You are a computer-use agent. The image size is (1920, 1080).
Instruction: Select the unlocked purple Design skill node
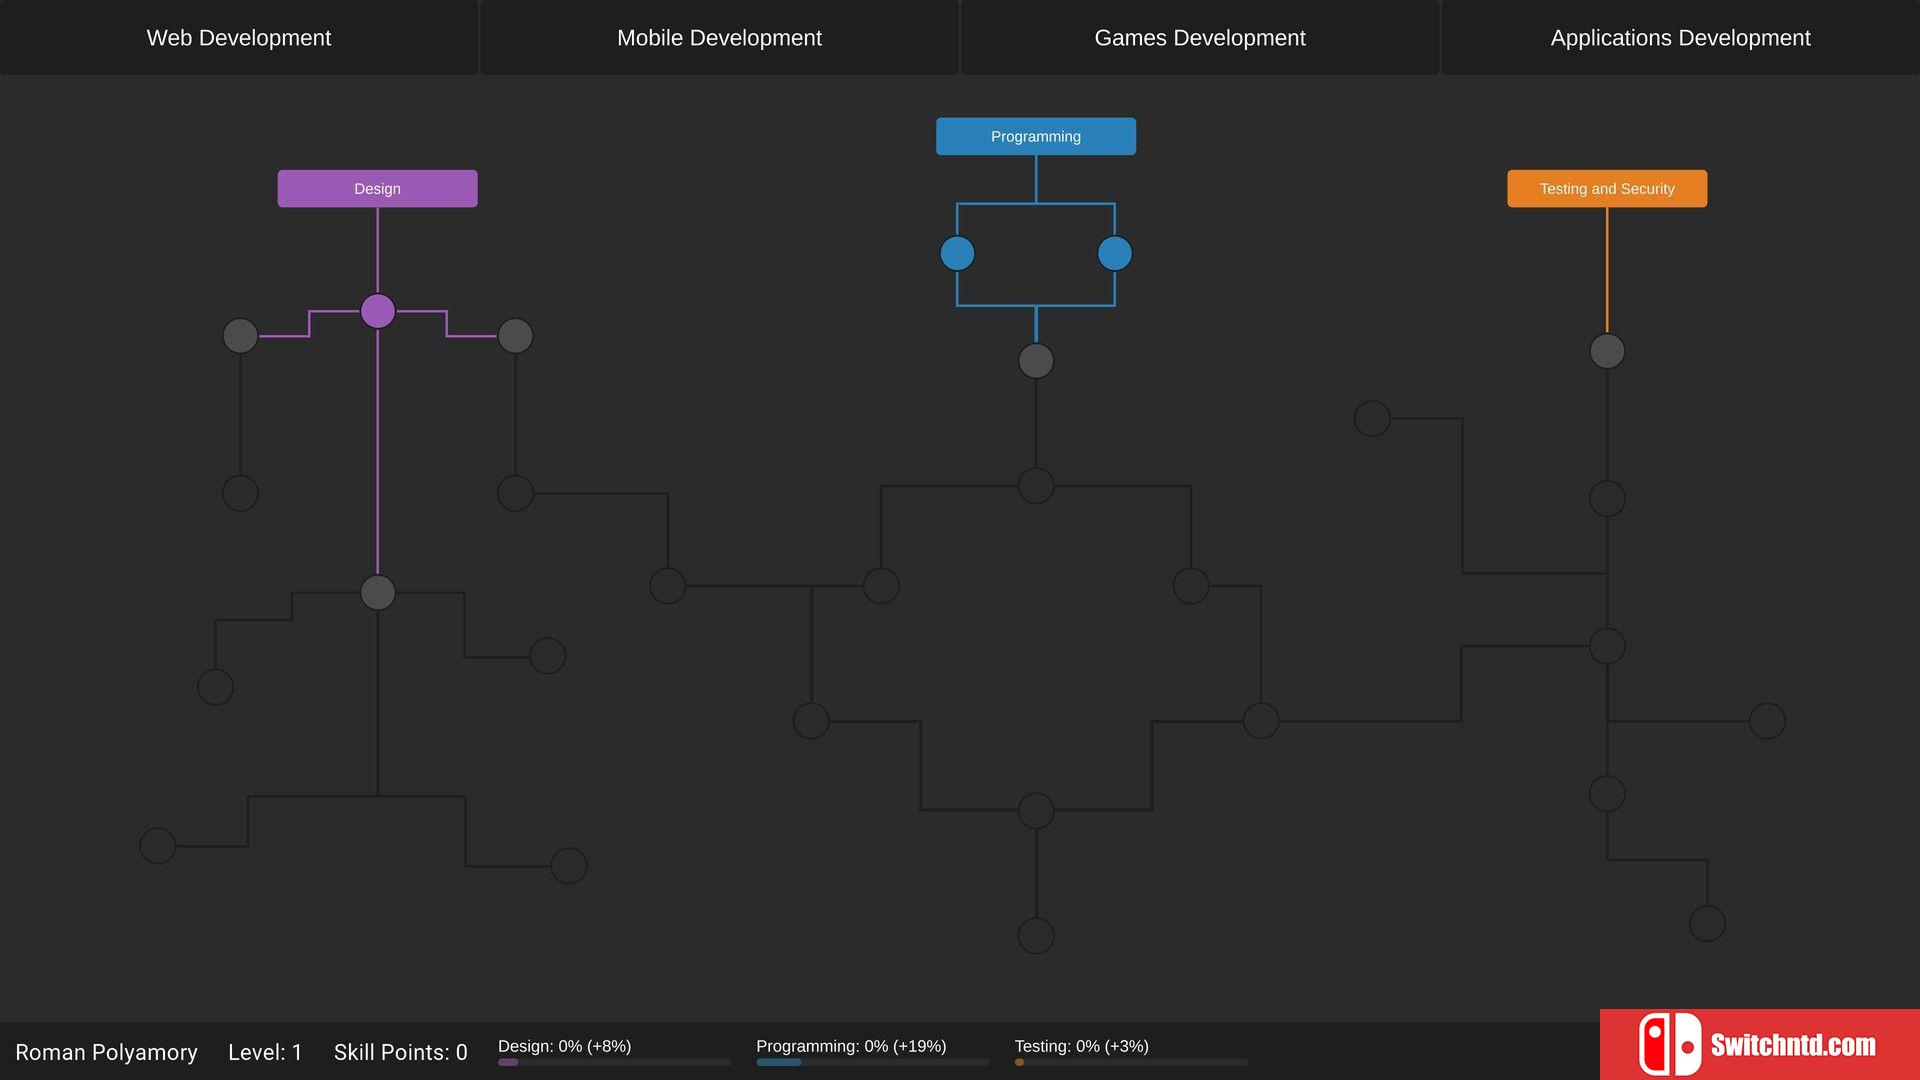coord(378,311)
